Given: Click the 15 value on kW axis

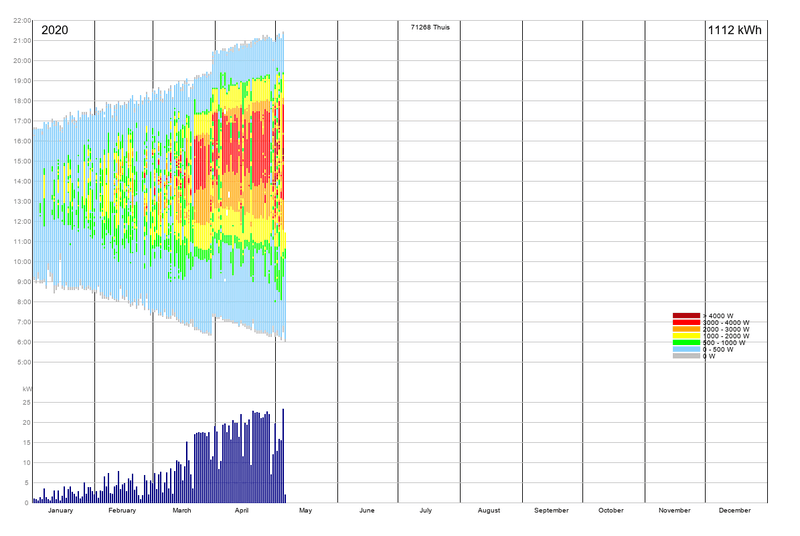Looking at the screenshot, I should 27,443.
